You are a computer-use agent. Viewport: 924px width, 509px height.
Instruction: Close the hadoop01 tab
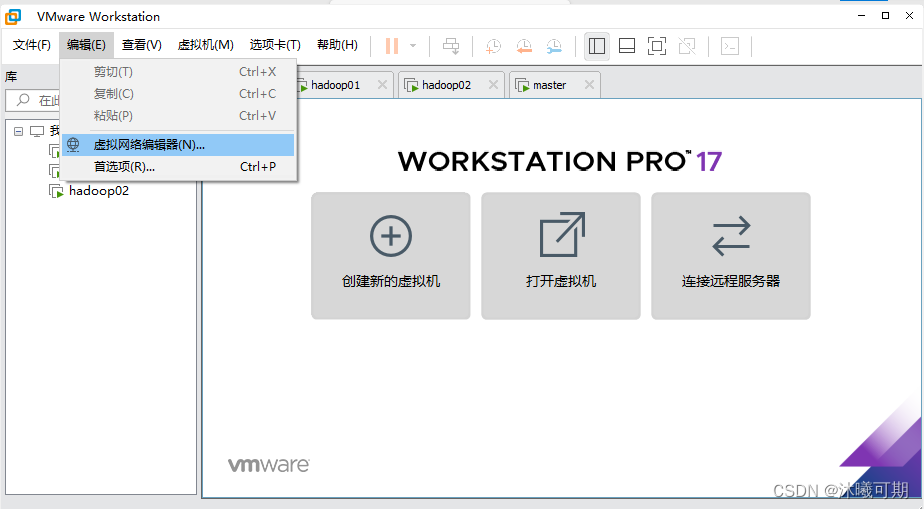(382, 85)
